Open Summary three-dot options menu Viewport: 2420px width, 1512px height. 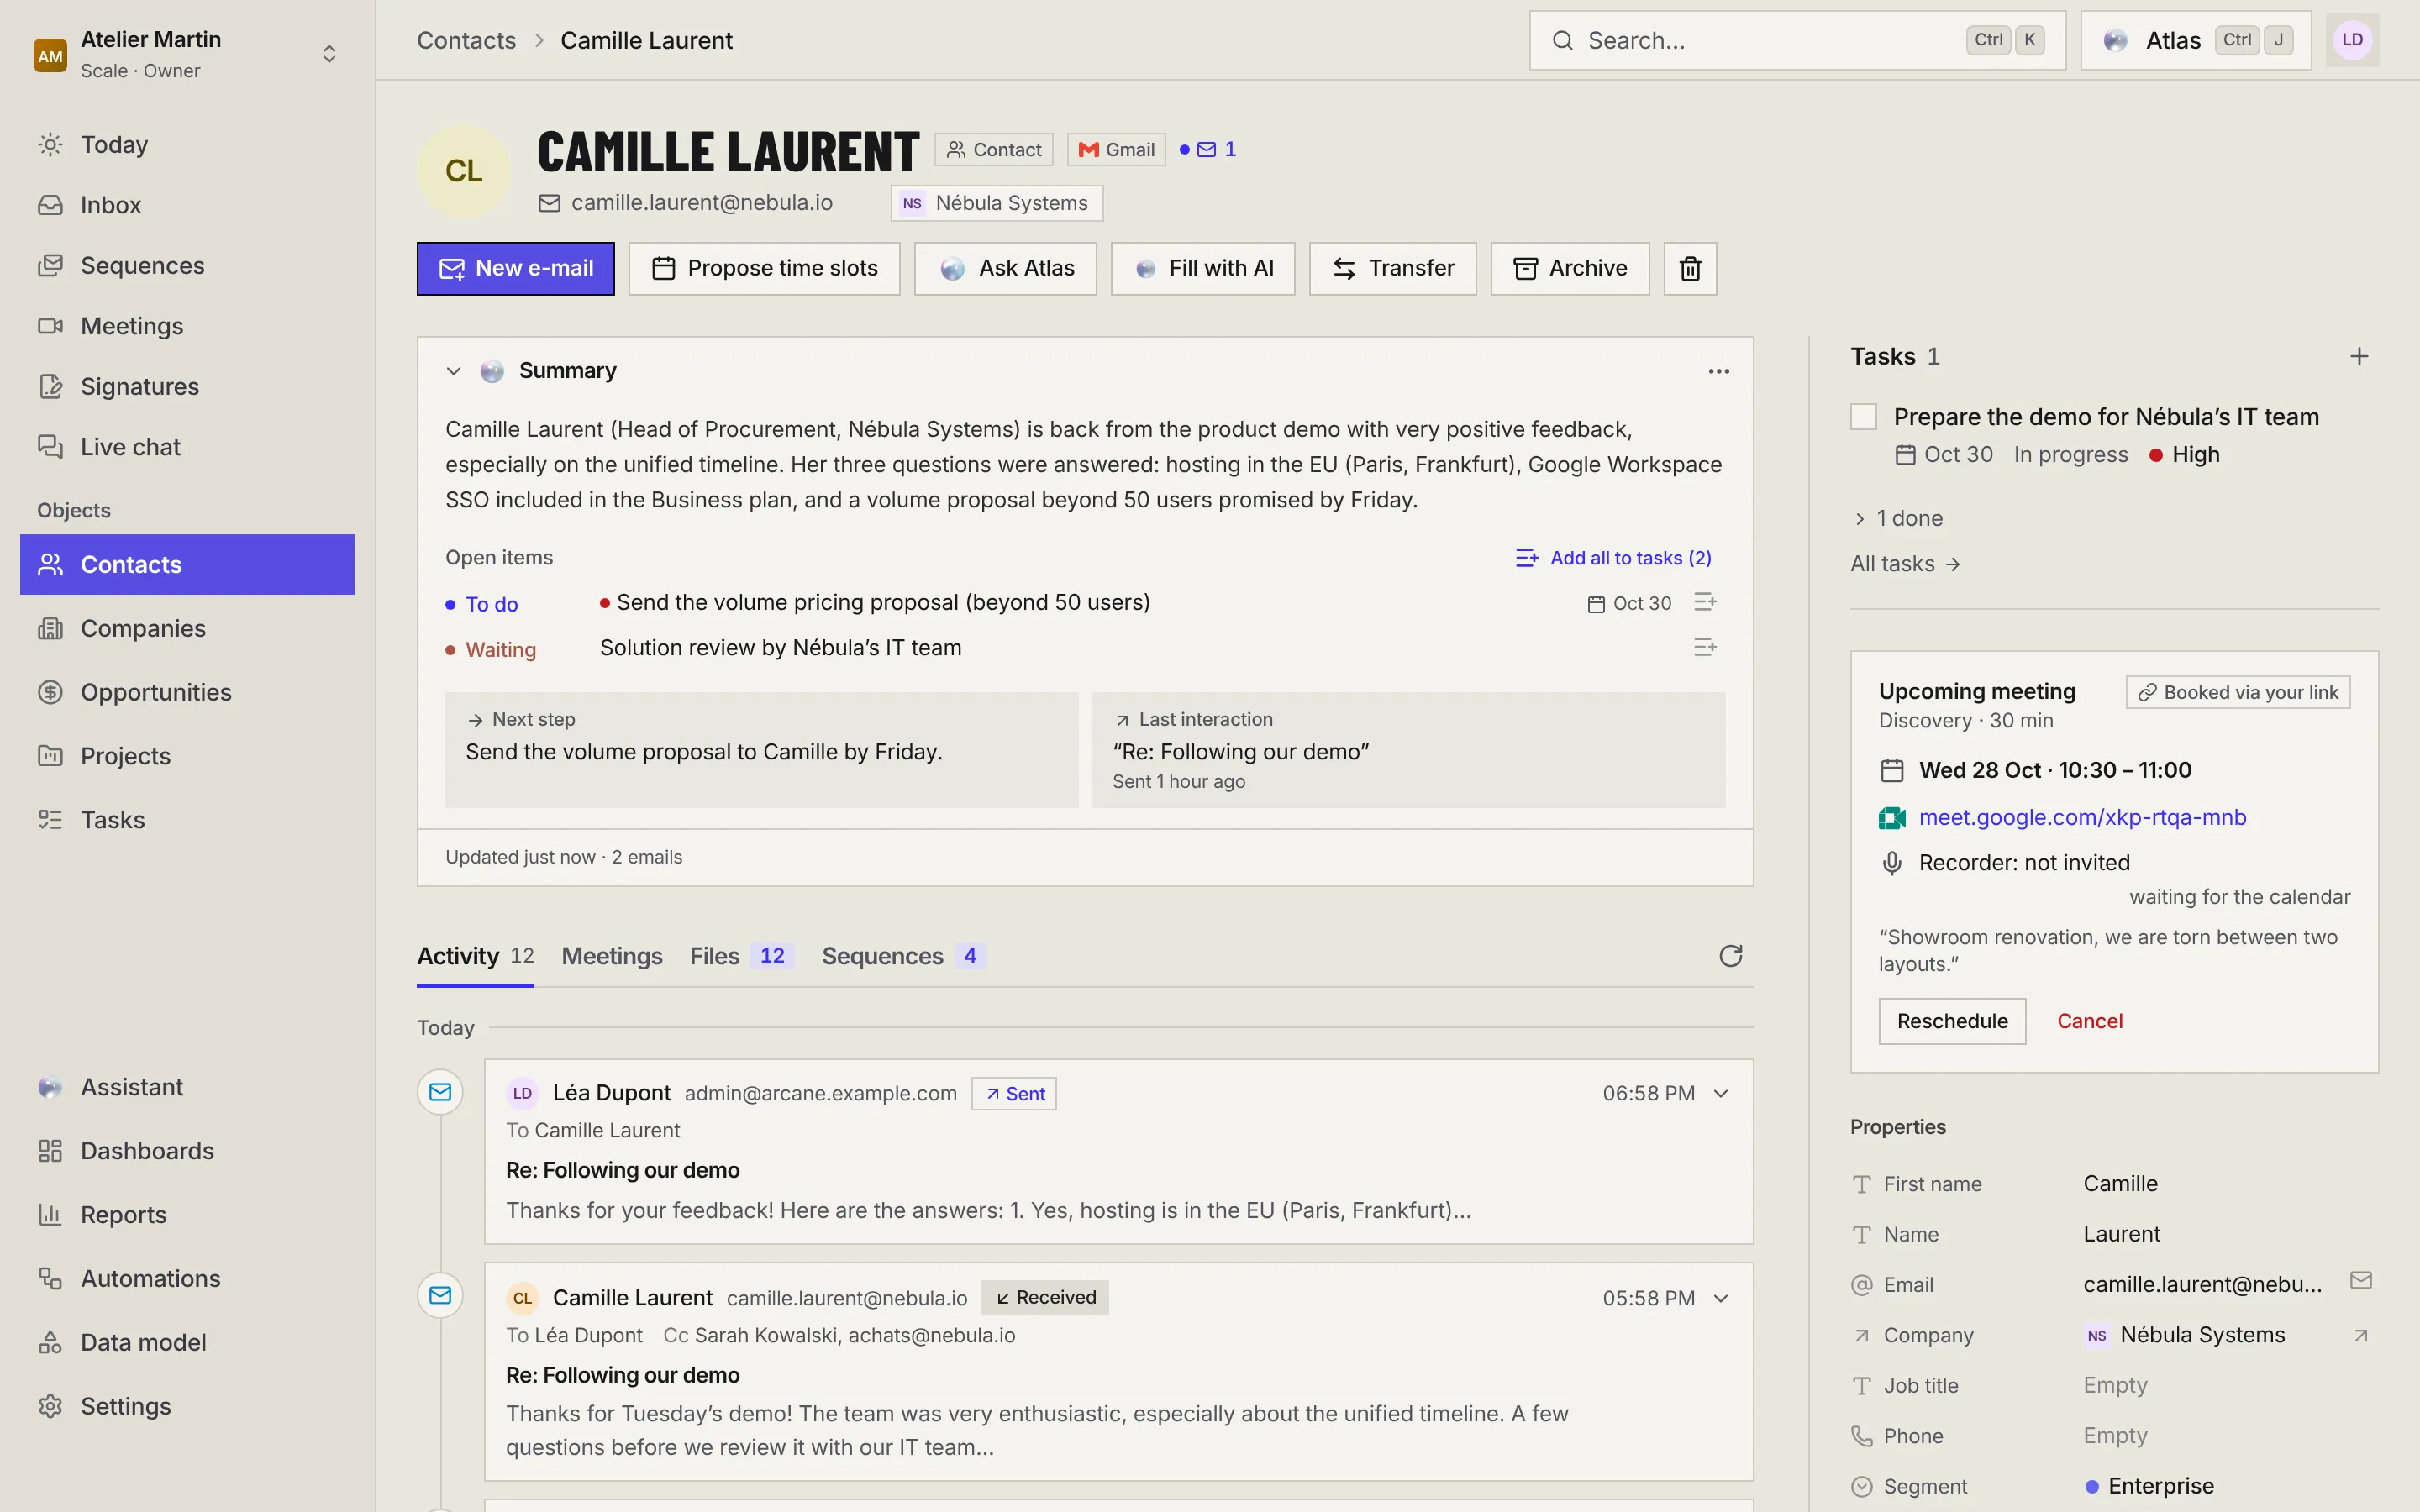point(1719,371)
